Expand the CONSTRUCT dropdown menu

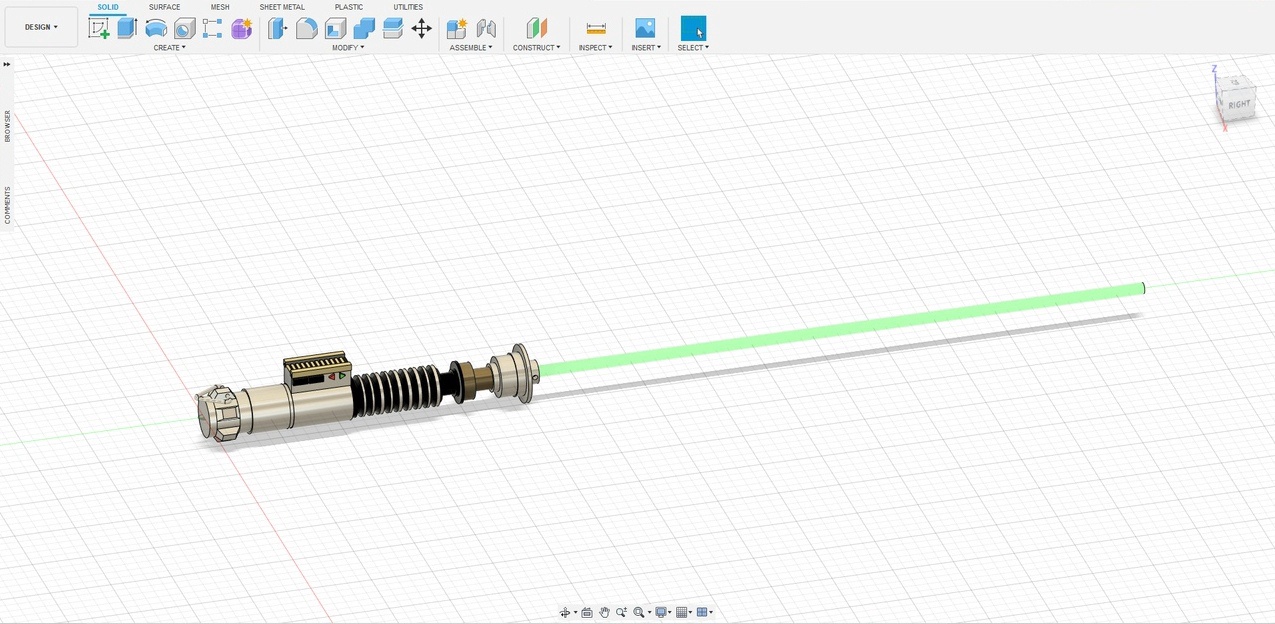(x=537, y=47)
